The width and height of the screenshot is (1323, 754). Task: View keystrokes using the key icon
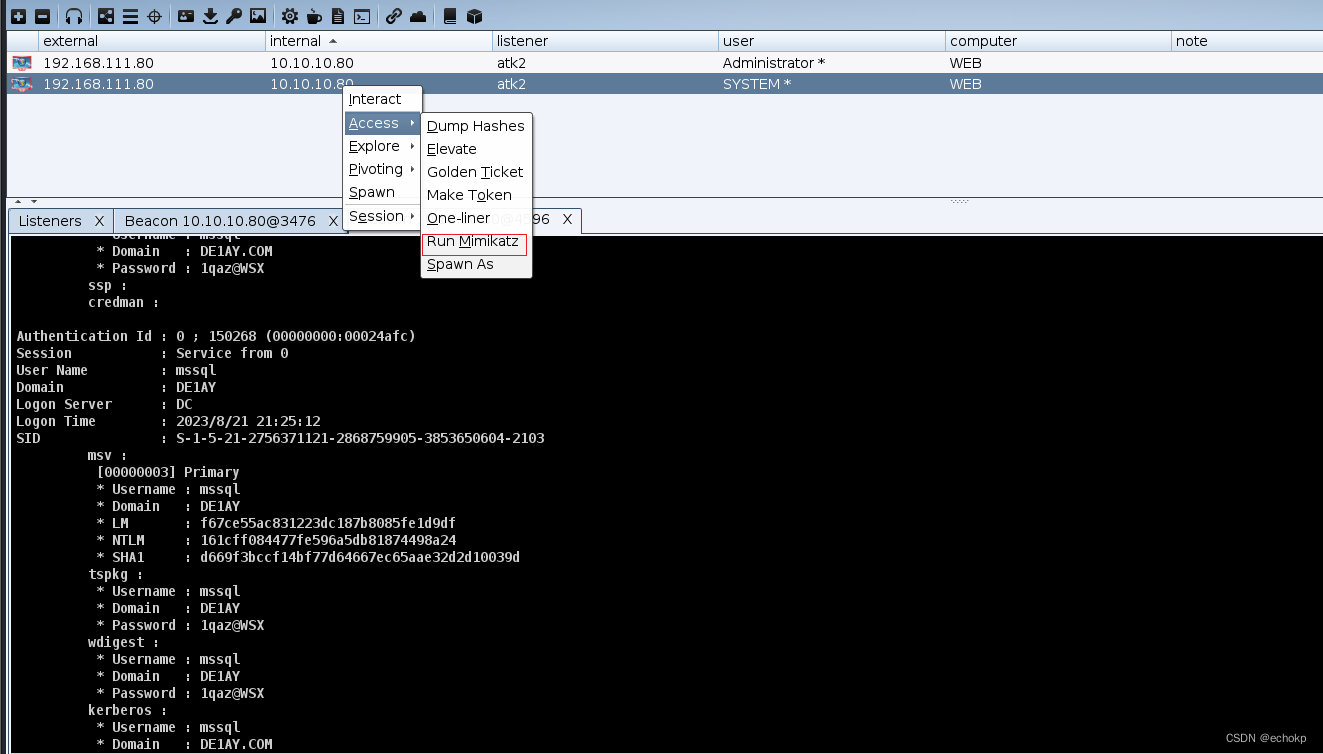coord(234,16)
